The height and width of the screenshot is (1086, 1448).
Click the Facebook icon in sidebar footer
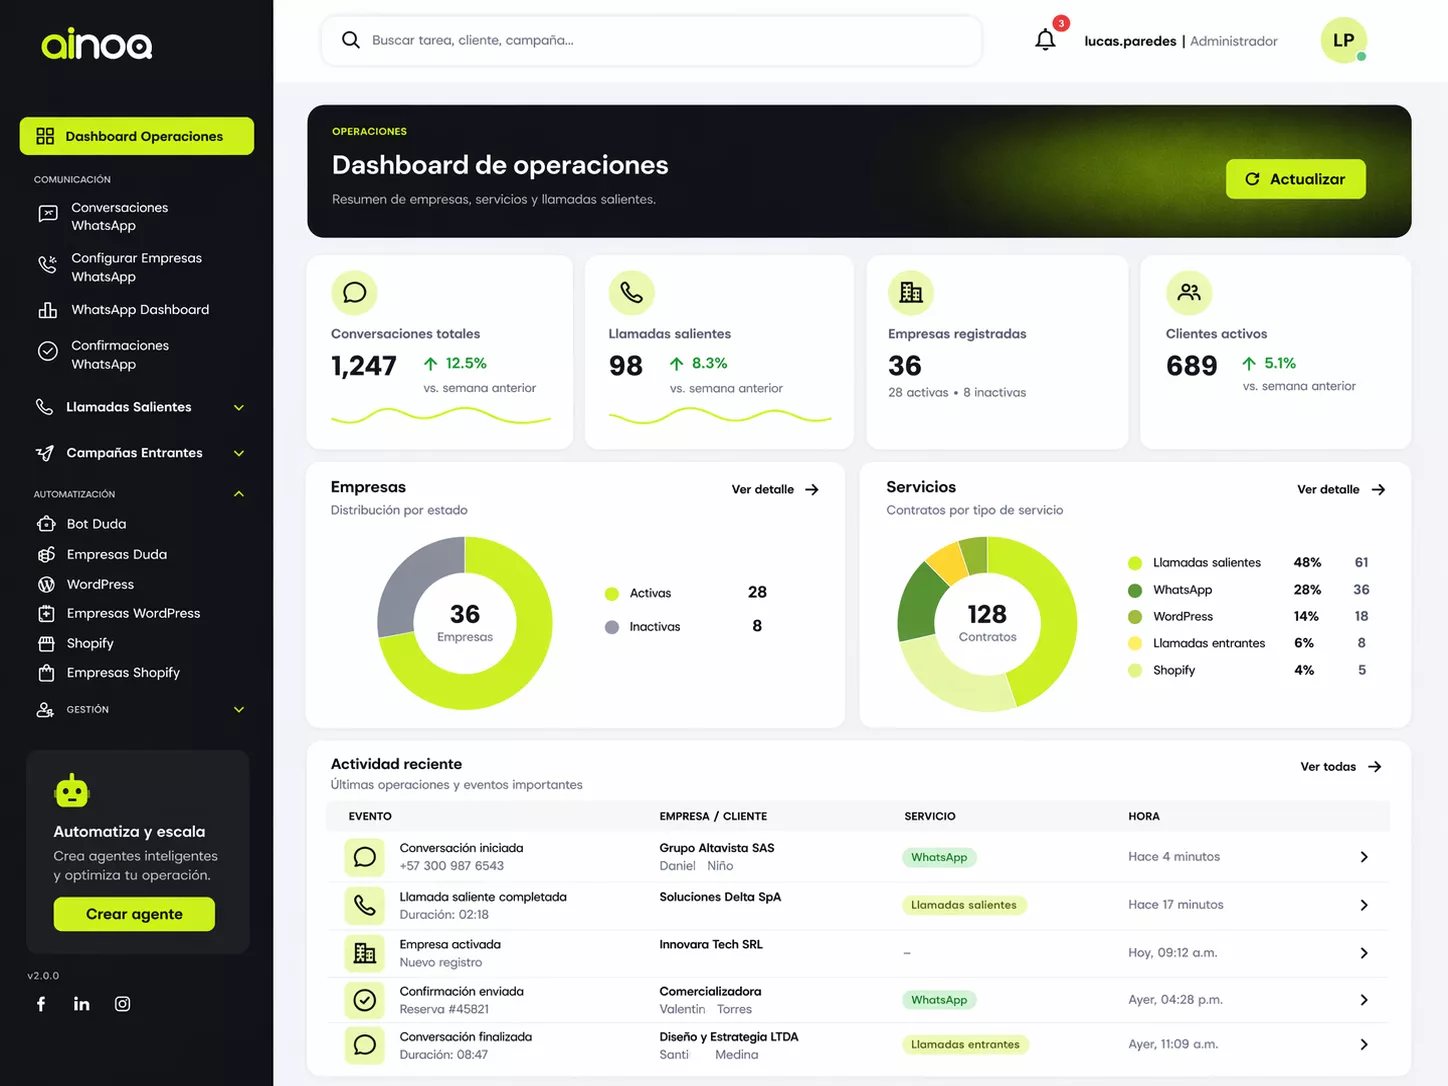click(41, 1004)
